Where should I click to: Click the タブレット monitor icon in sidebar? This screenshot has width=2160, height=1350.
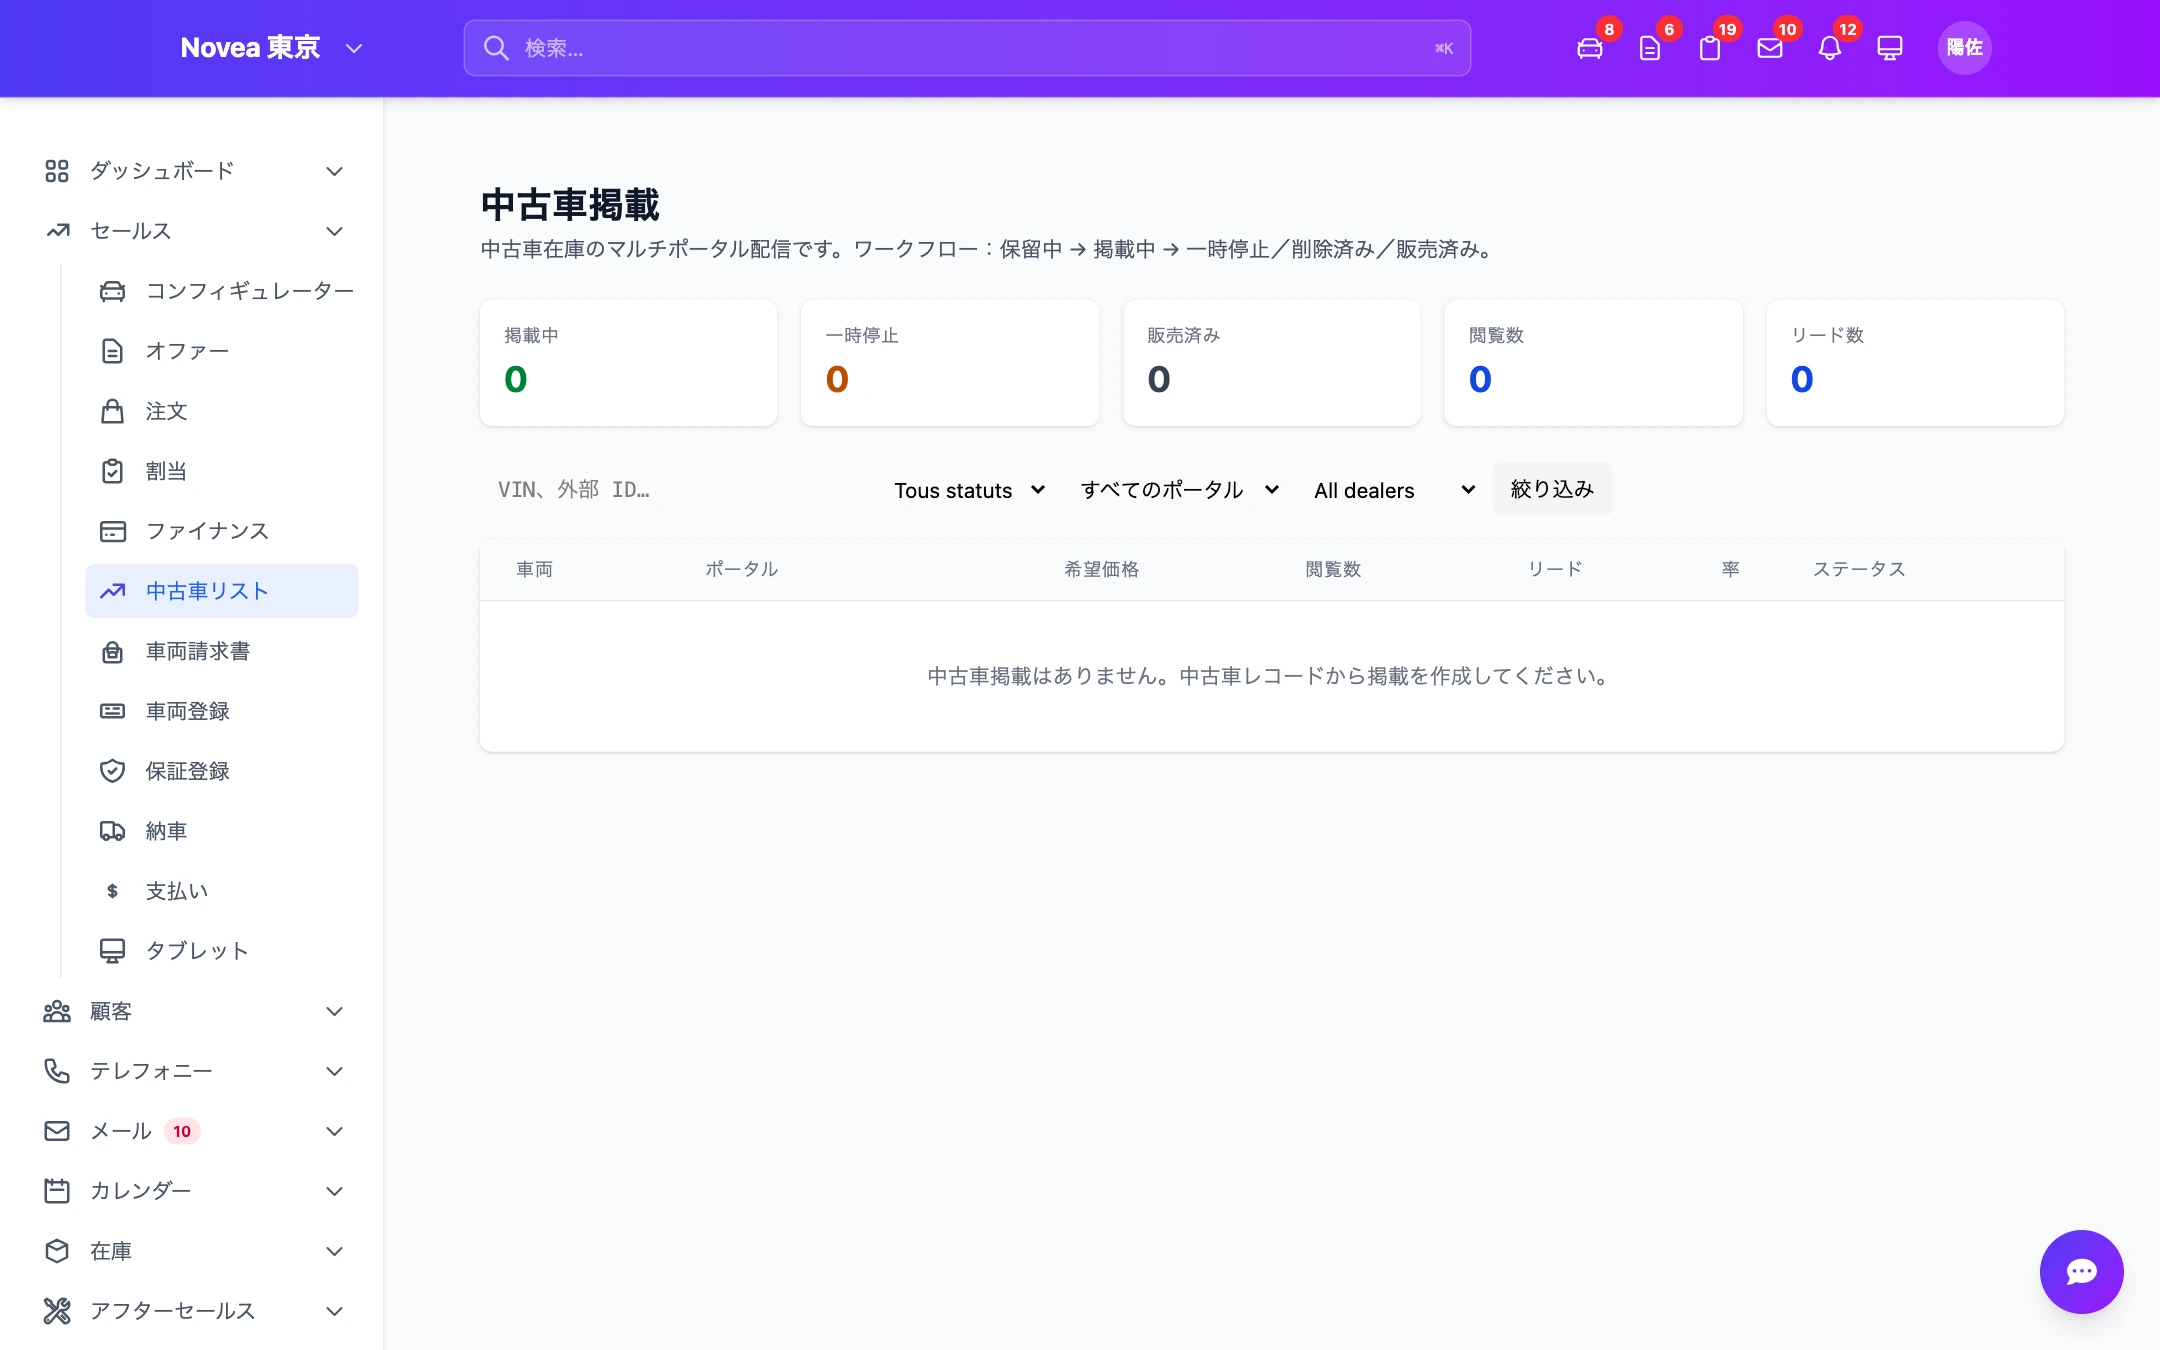coord(113,951)
